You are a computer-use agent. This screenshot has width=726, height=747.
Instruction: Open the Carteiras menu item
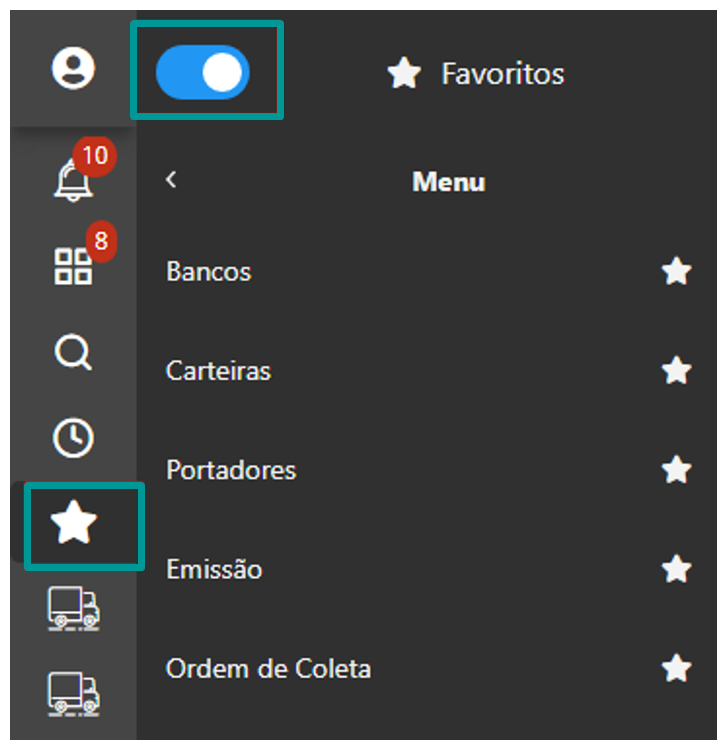pos(218,371)
